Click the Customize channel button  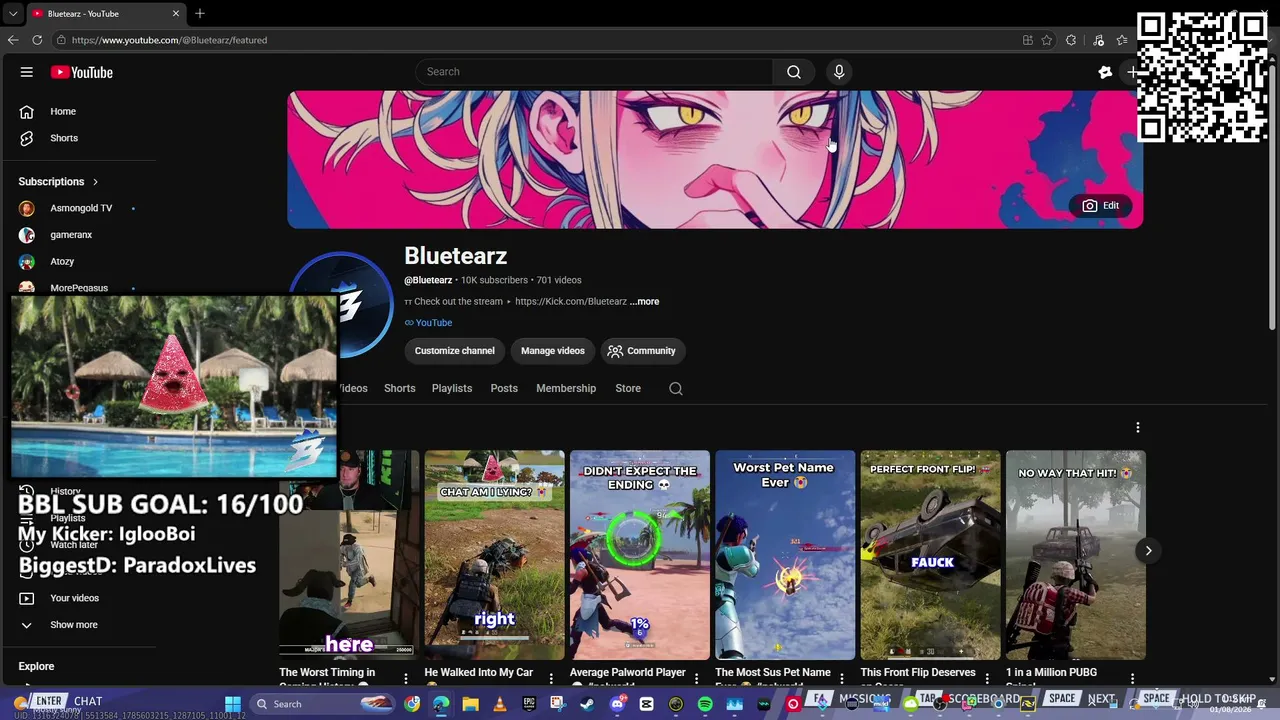coord(455,351)
